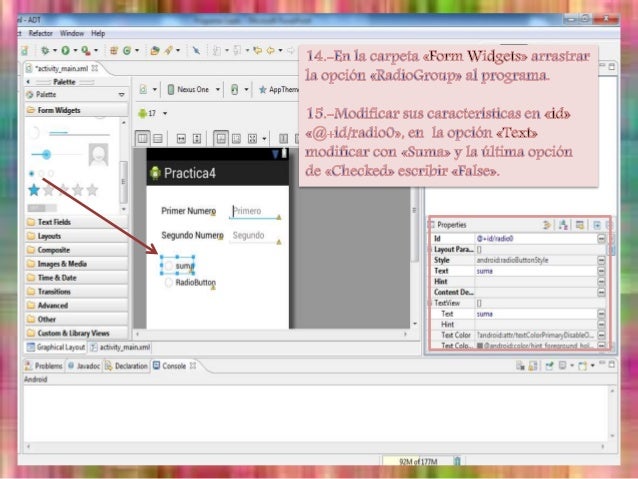Open the Palette dropdown menu arrow
The image size is (638, 479).
[121, 95]
